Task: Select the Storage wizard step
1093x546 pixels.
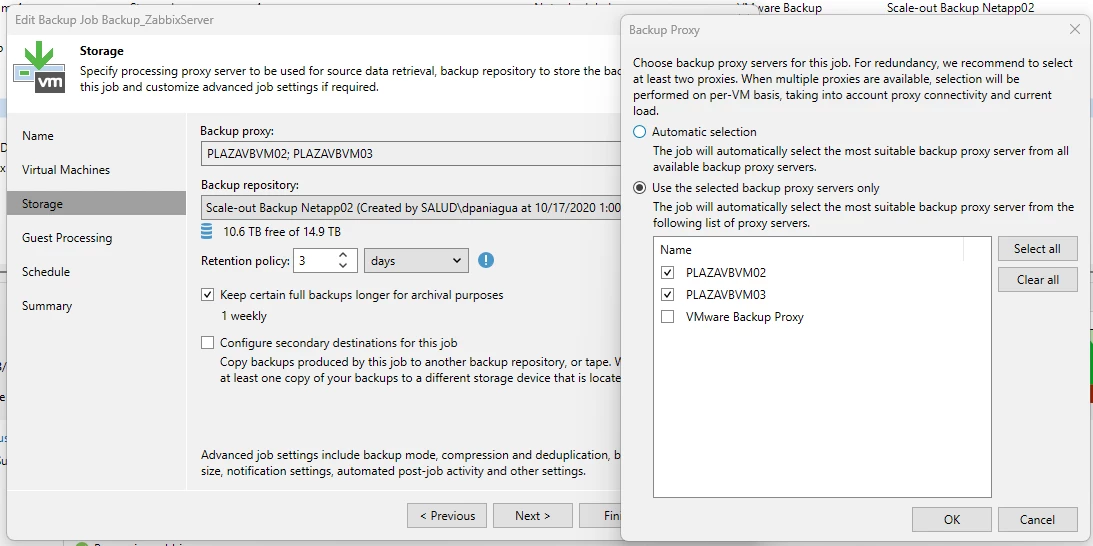Action: click(96, 204)
